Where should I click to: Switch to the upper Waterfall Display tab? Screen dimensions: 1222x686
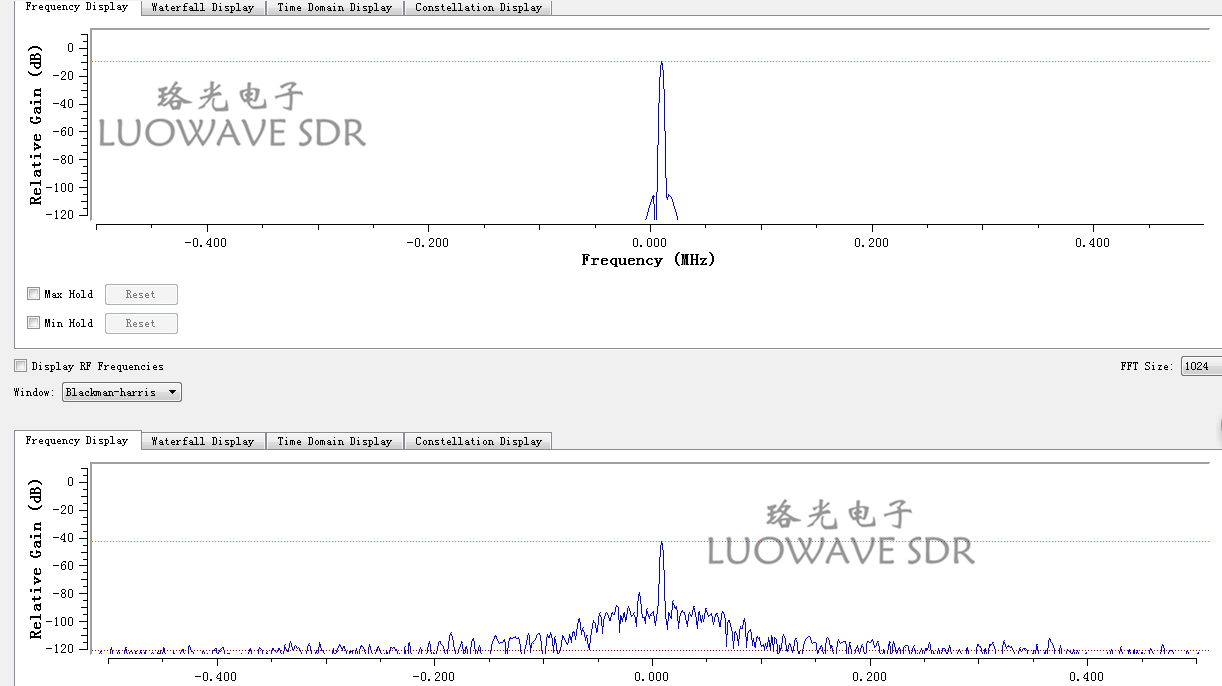(202, 8)
